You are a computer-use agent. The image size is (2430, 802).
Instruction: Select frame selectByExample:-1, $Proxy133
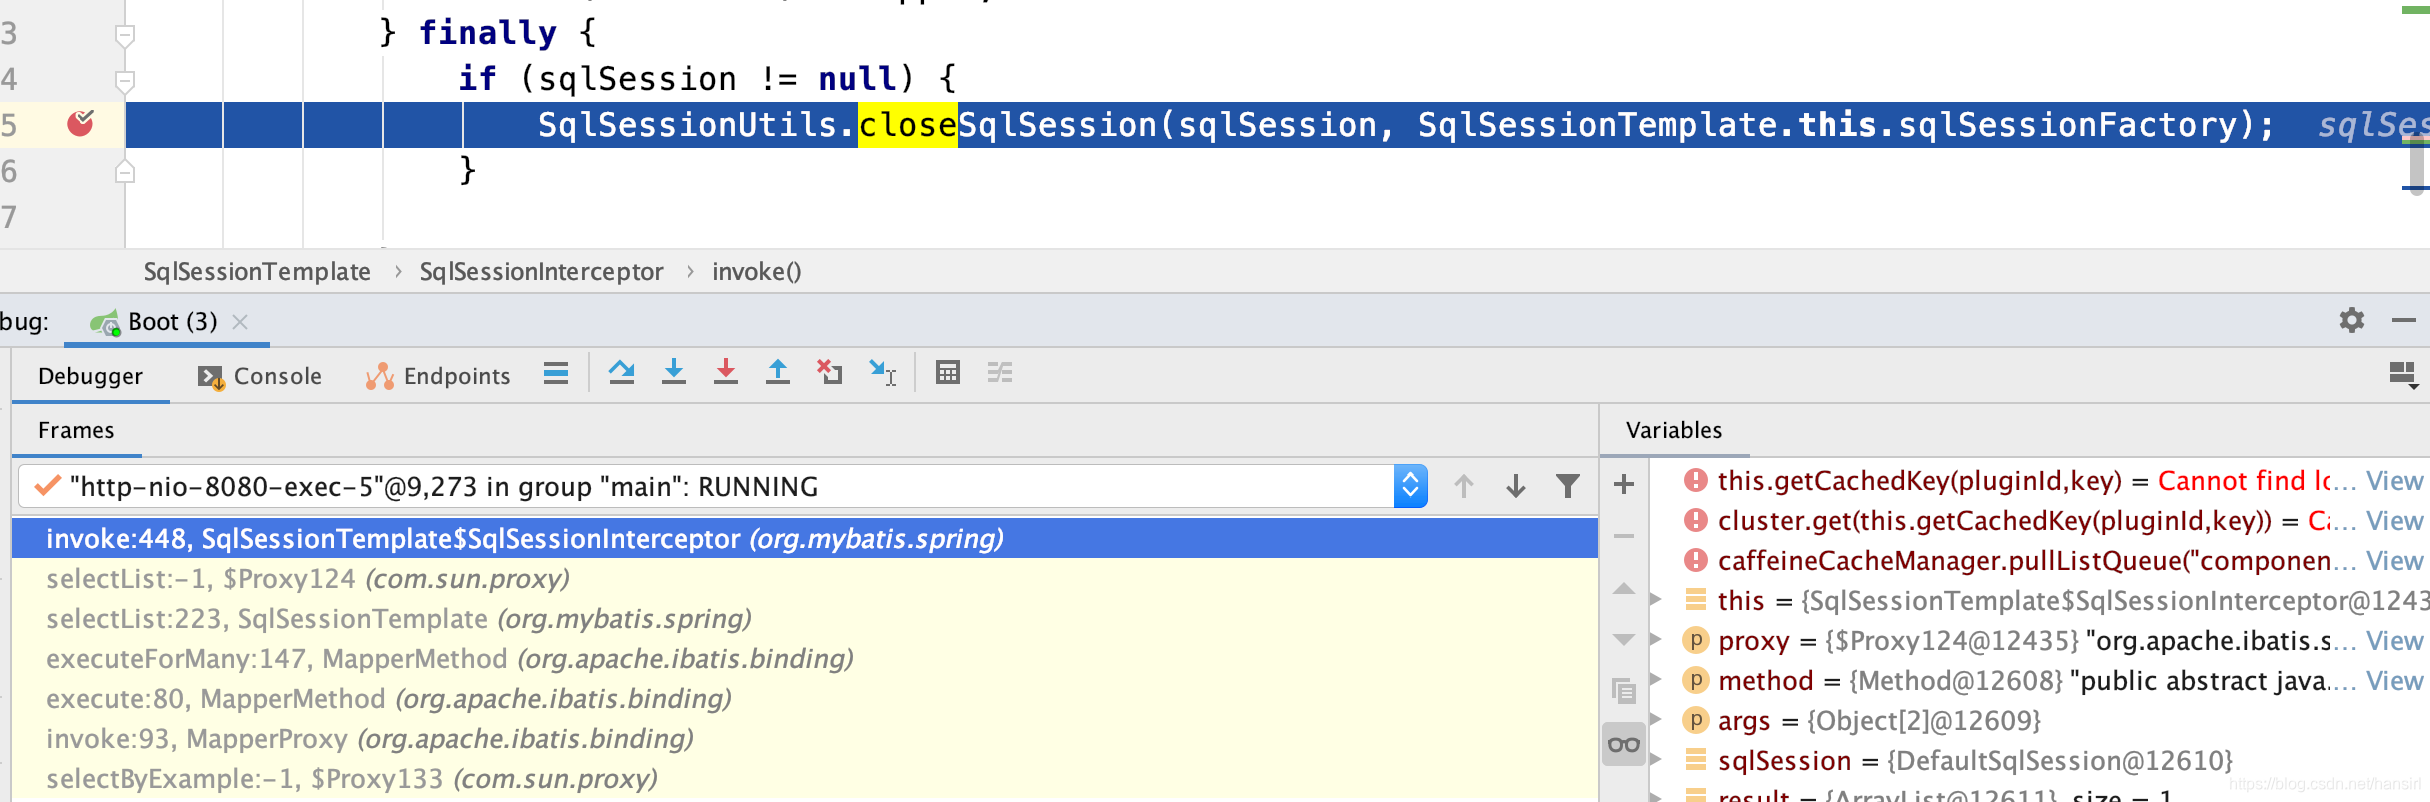(804, 779)
